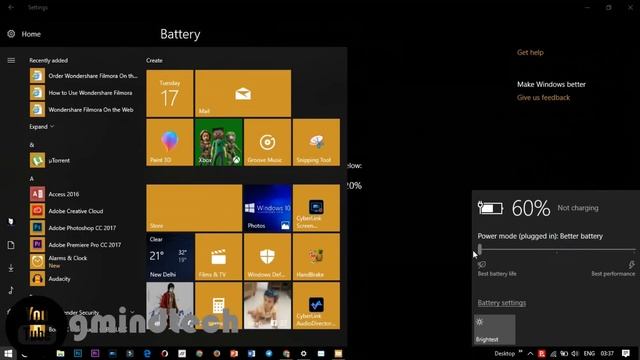Expand the Start menu hamburger navigation
This screenshot has width=640, height=360.
(x=11, y=60)
